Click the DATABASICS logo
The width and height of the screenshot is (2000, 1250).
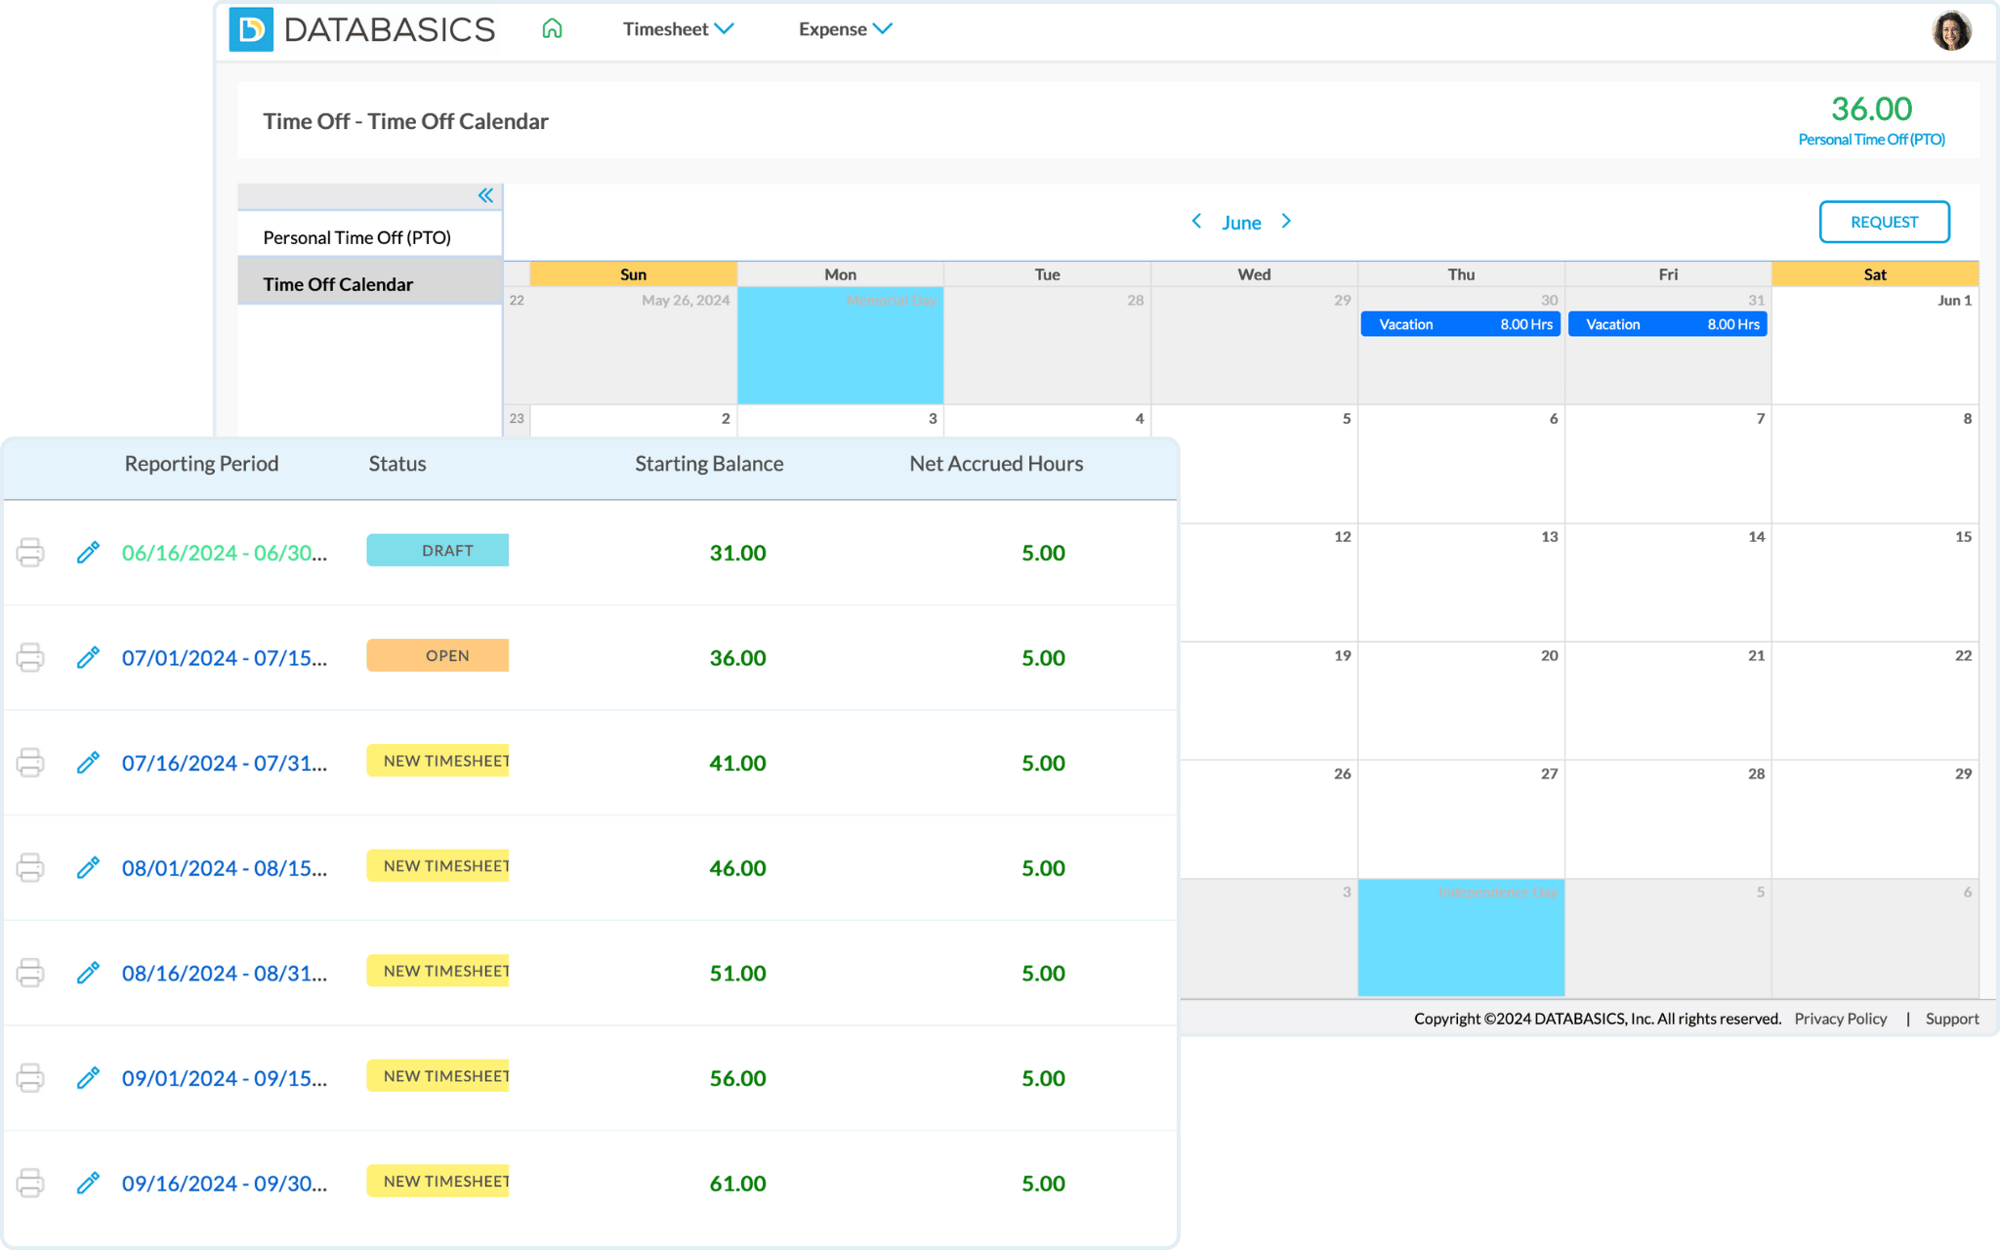(x=361, y=30)
